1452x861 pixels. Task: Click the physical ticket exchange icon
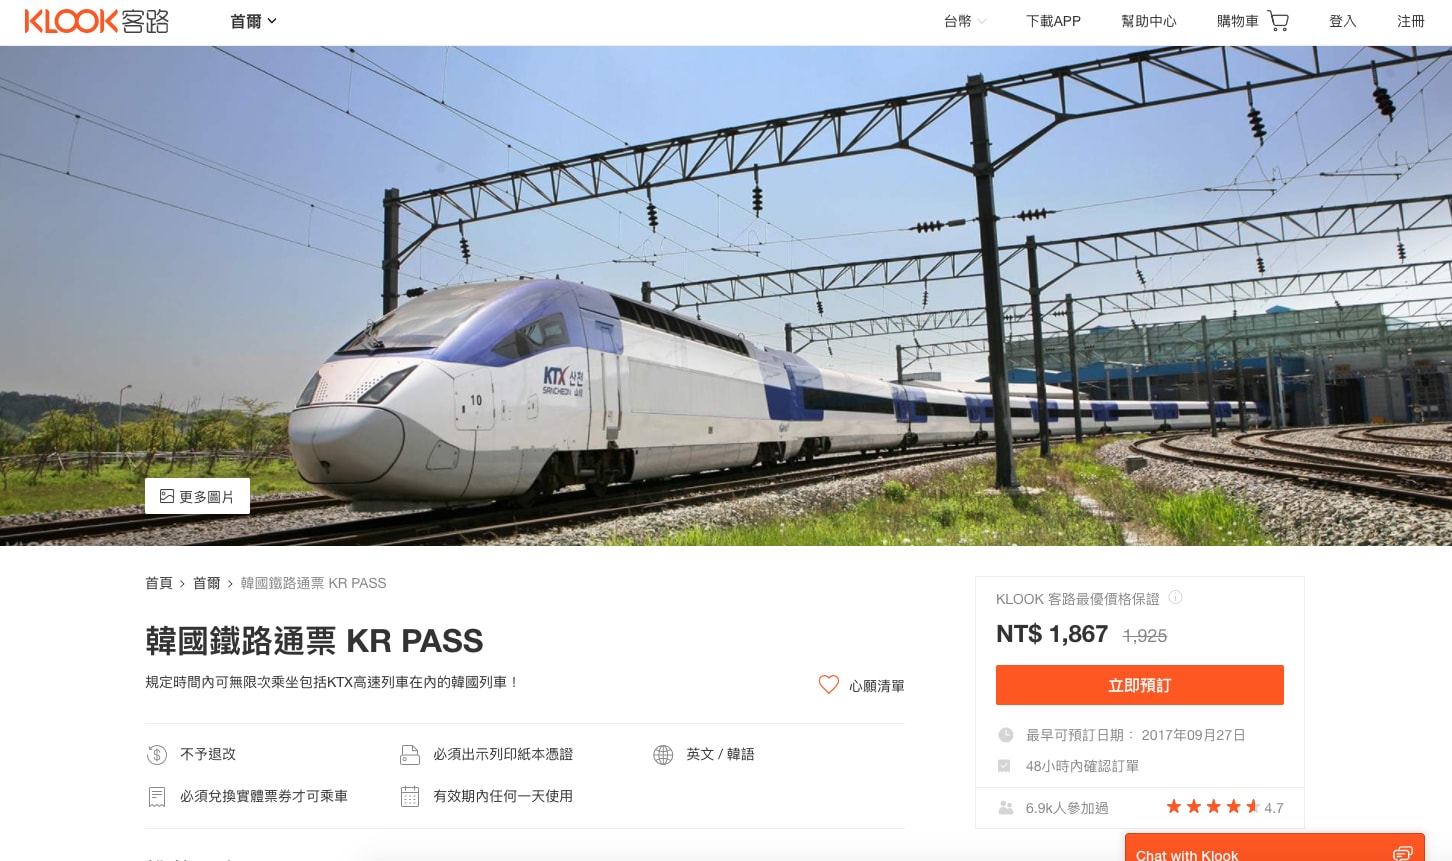coord(157,797)
